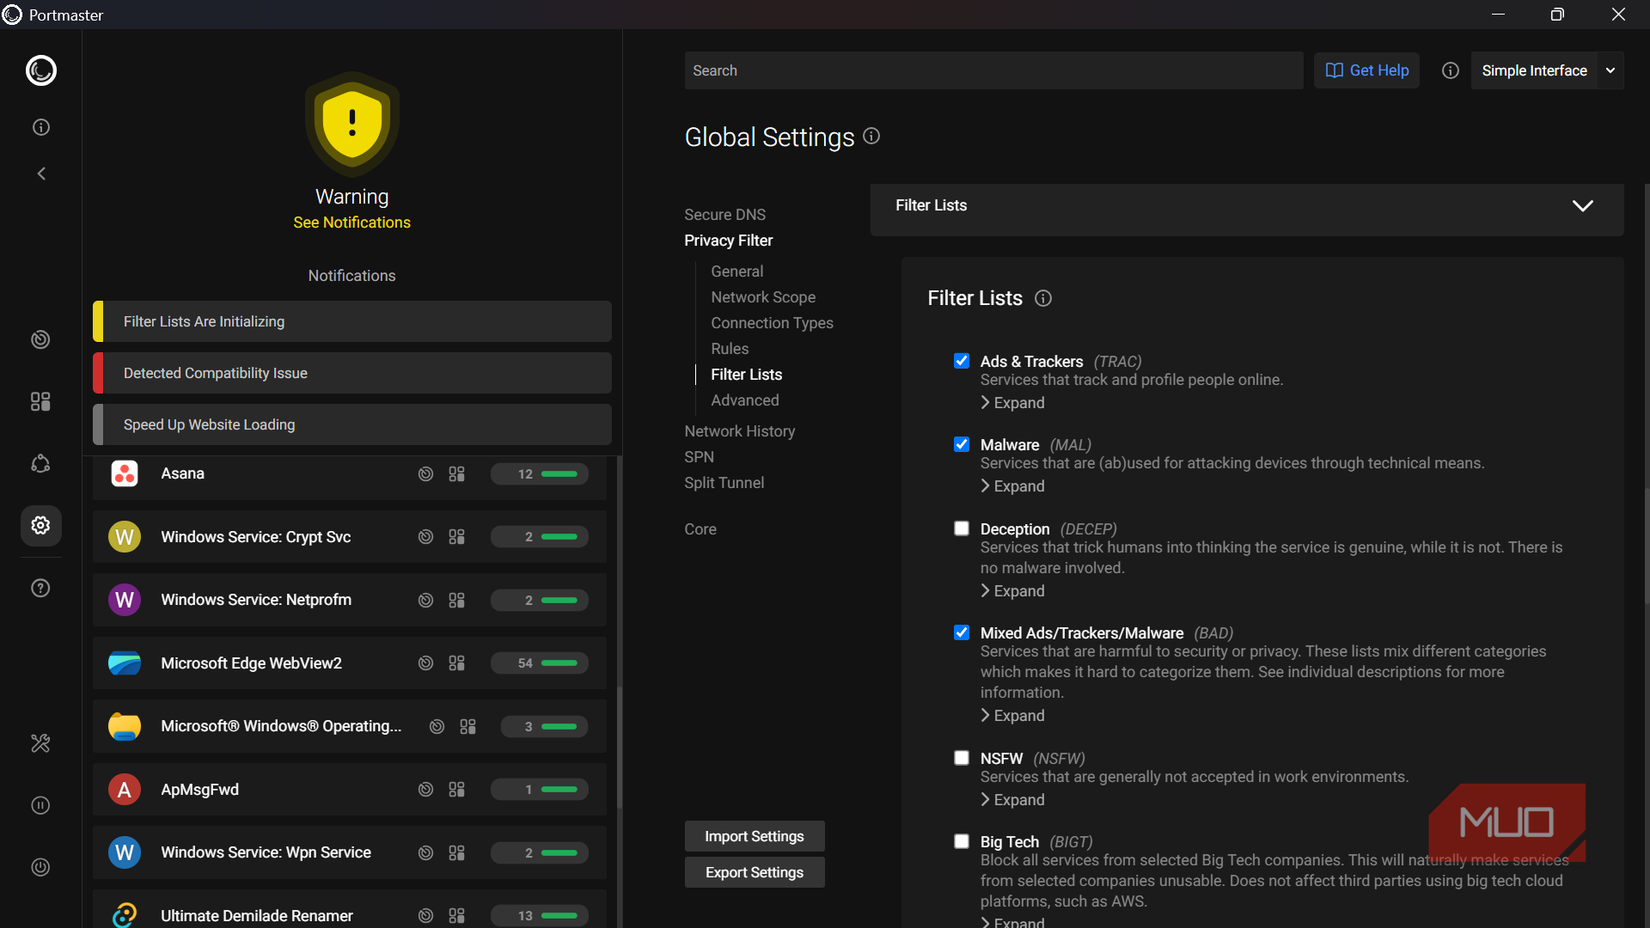Go to Rules settings
This screenshot has width=1650, height=928.
pyautogui.click(x=730, y=349)
